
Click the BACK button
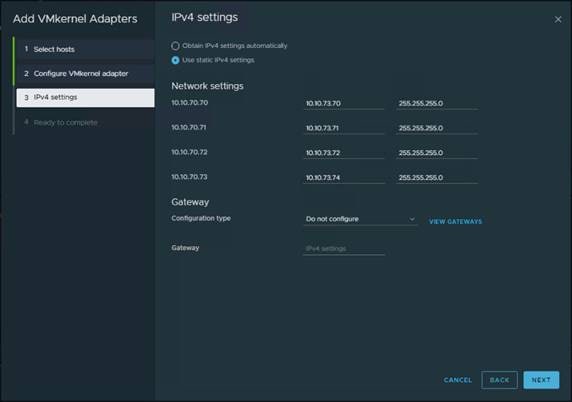click(x=499, y=380)
